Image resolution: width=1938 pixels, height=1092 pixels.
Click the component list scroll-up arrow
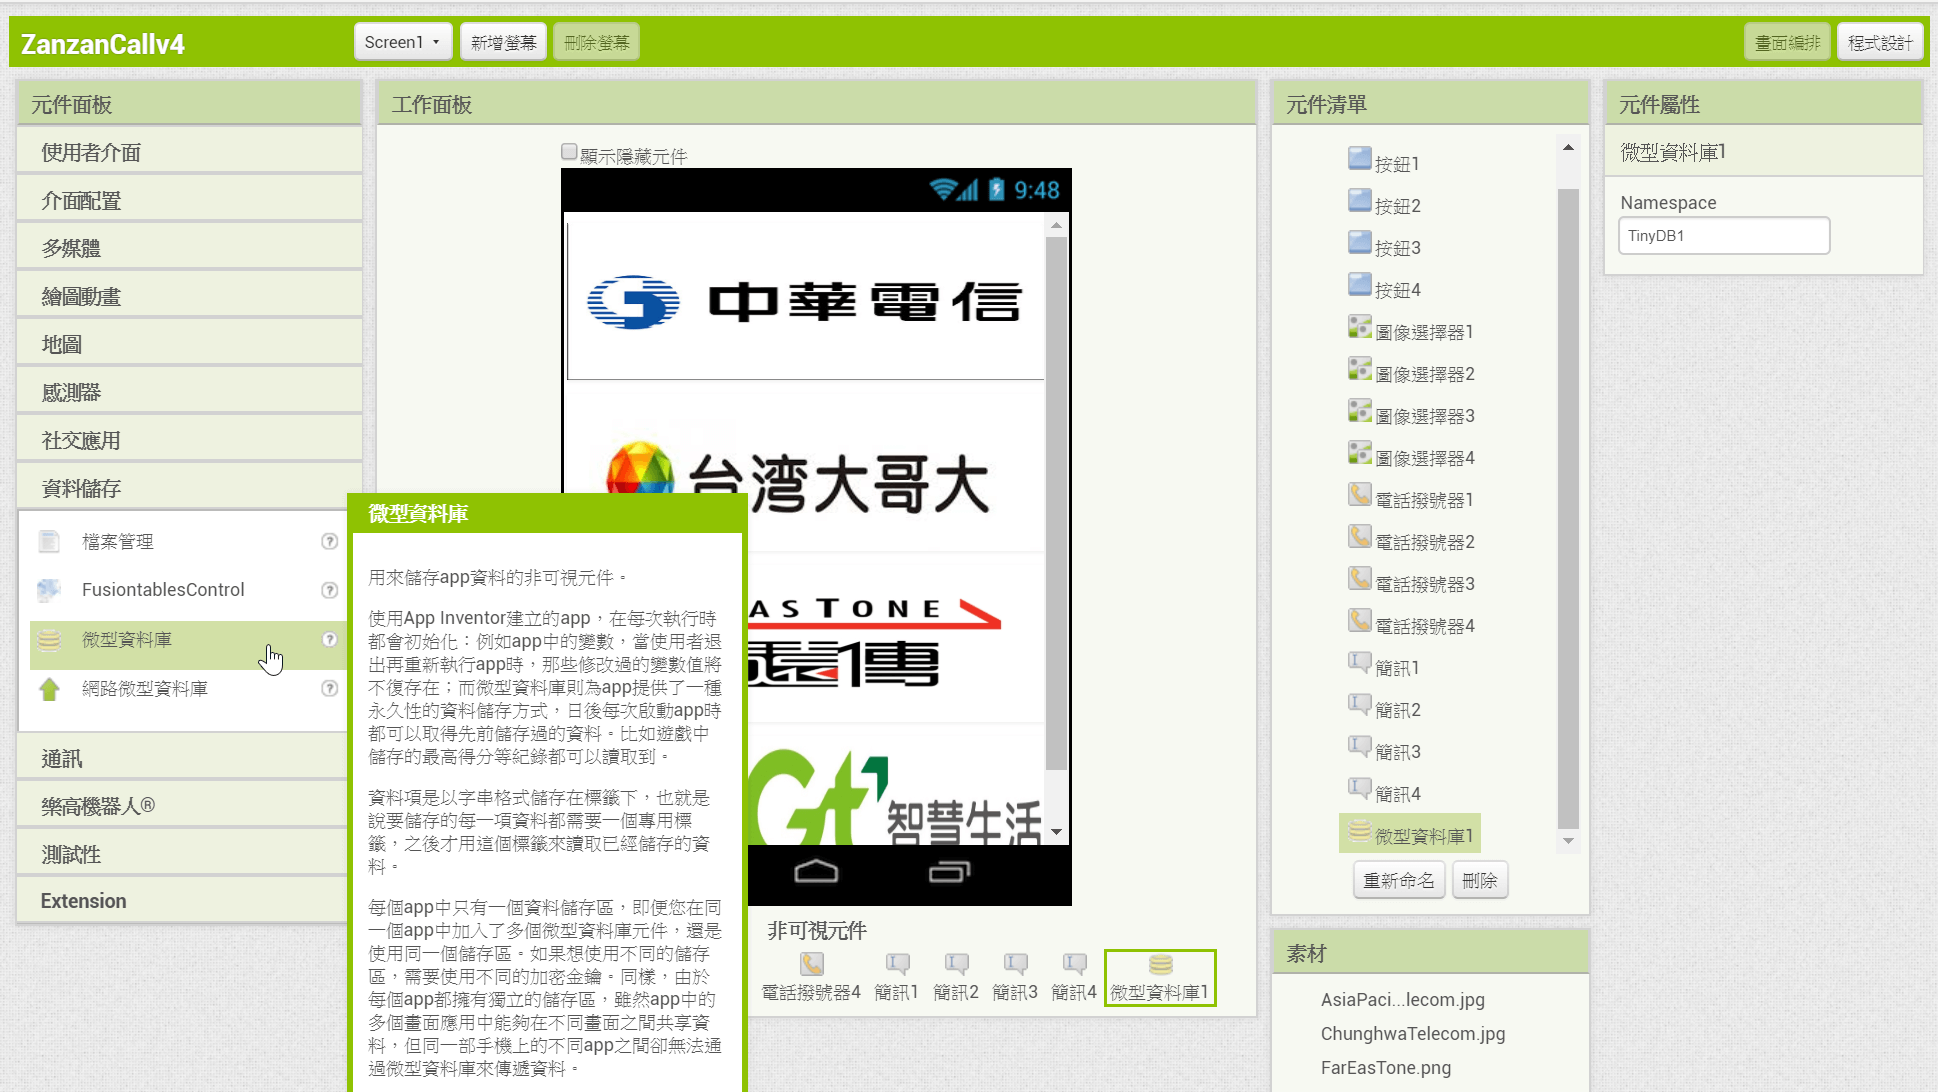[x=1568, y=147]
